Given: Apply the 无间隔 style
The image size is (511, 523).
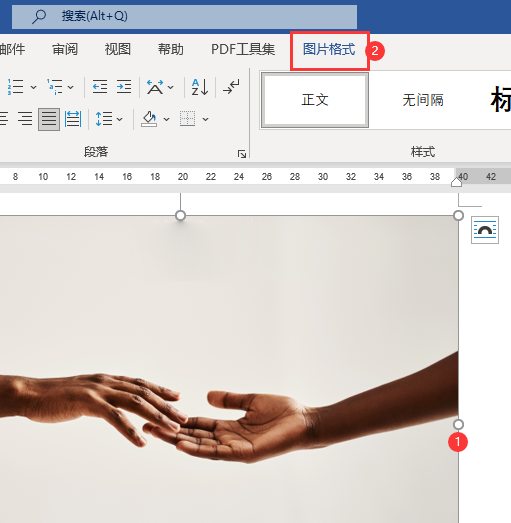Looking at the screenshot, I should pos(423,100).
